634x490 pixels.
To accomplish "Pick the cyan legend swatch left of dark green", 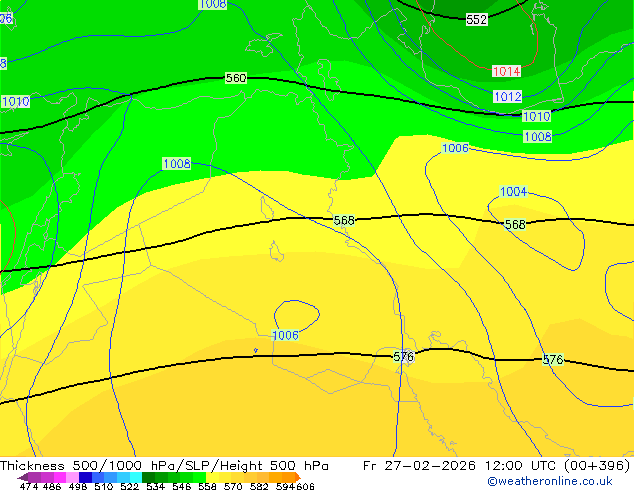I will click(136, 477).
